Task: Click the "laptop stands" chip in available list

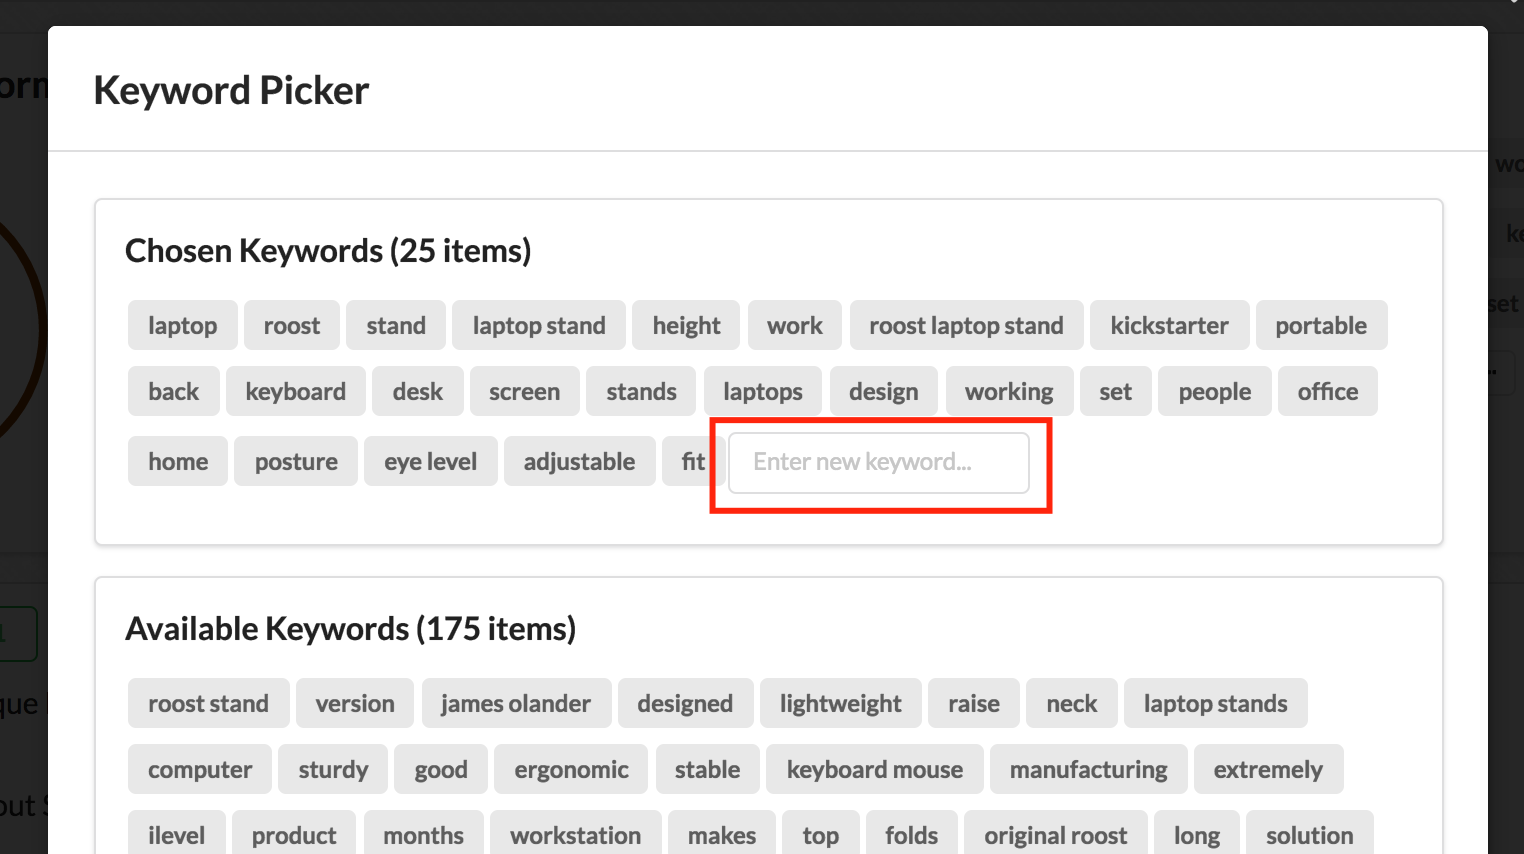Action: [1215, 703]
